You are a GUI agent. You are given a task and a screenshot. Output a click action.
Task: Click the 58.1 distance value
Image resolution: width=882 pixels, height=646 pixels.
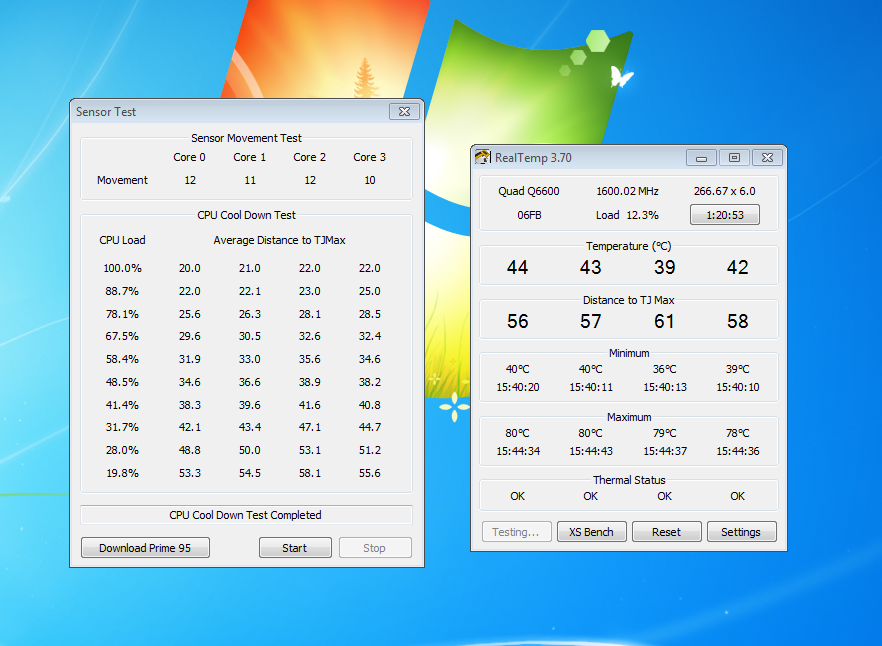point(309,473)
